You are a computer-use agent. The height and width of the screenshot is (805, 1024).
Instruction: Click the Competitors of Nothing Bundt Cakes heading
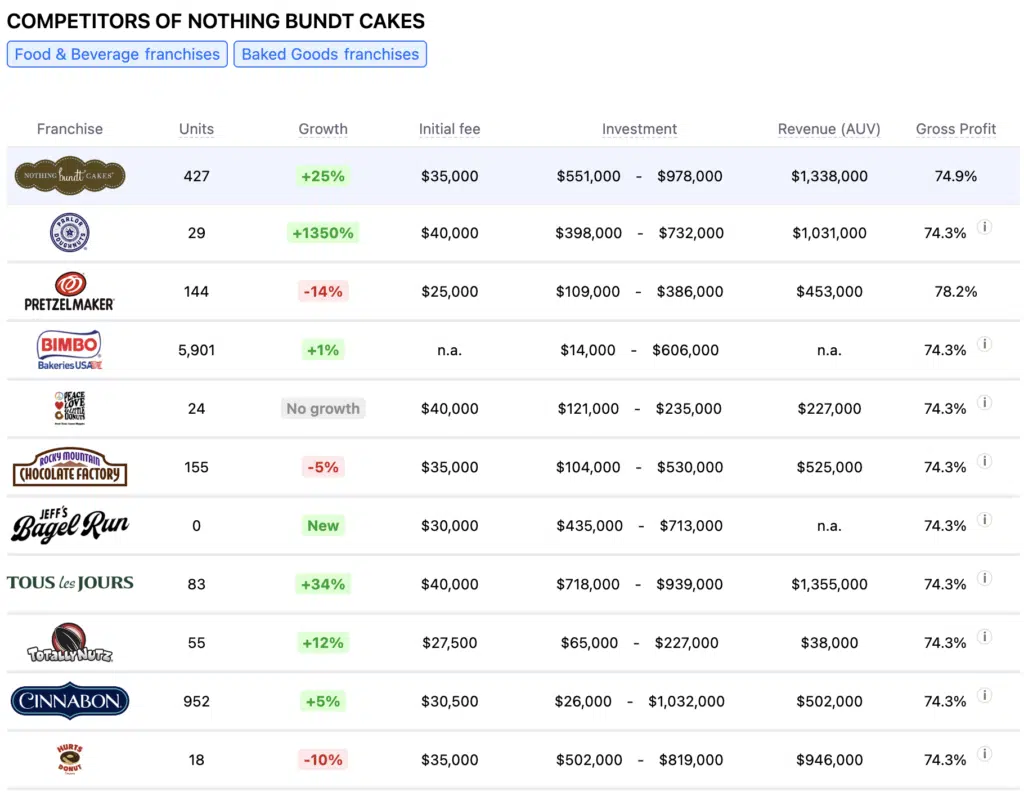point(216,21)
